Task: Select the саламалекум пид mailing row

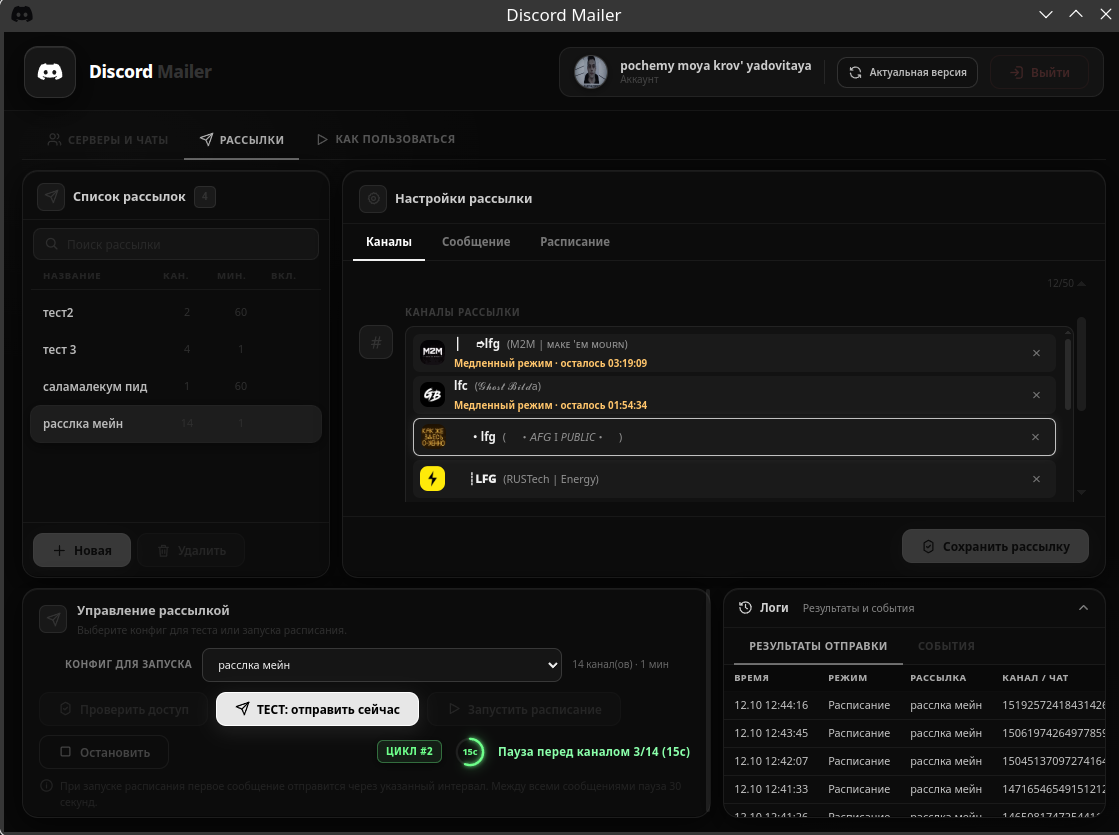Action: (176, 387)
